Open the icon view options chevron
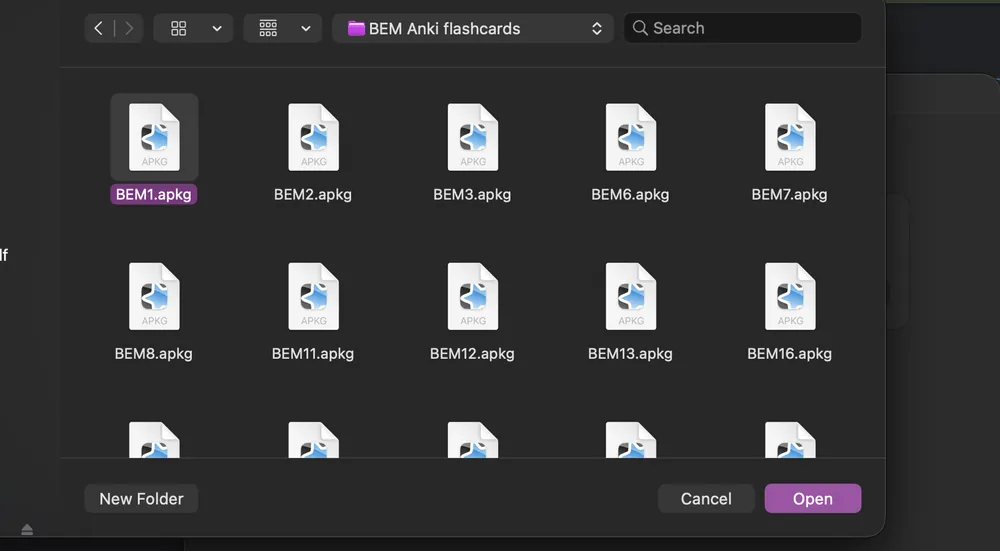This screenshot has width=1000, height=551. click(217, 29)
